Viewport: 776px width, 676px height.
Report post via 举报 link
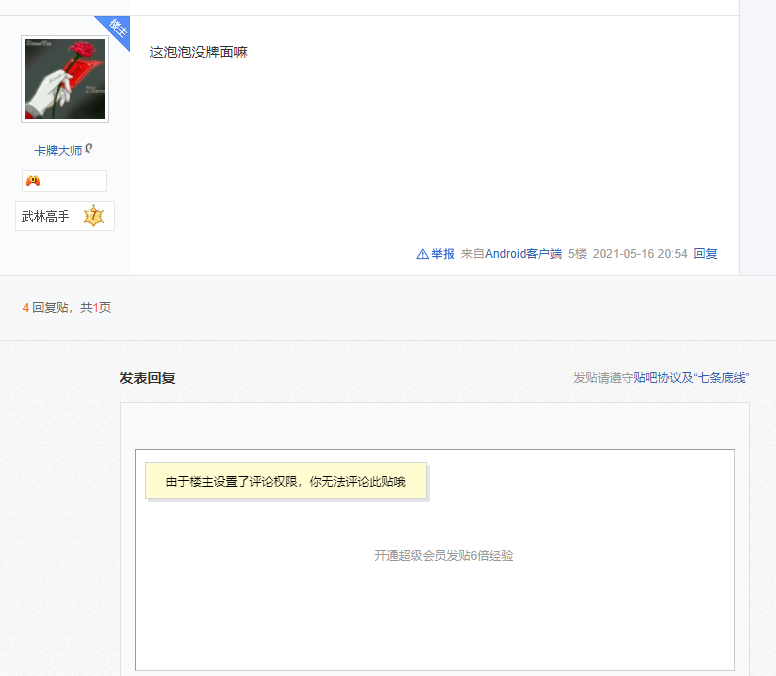coord(442,254)
